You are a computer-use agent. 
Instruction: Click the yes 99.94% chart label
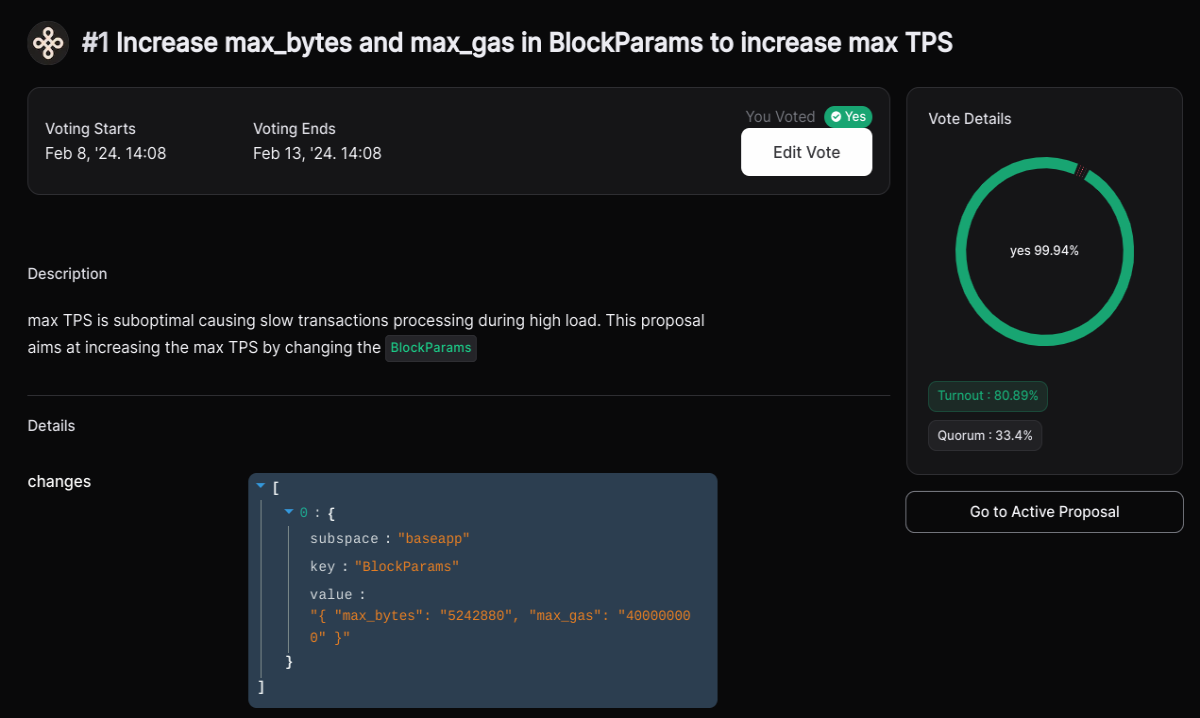click(x=1044, y=251)
